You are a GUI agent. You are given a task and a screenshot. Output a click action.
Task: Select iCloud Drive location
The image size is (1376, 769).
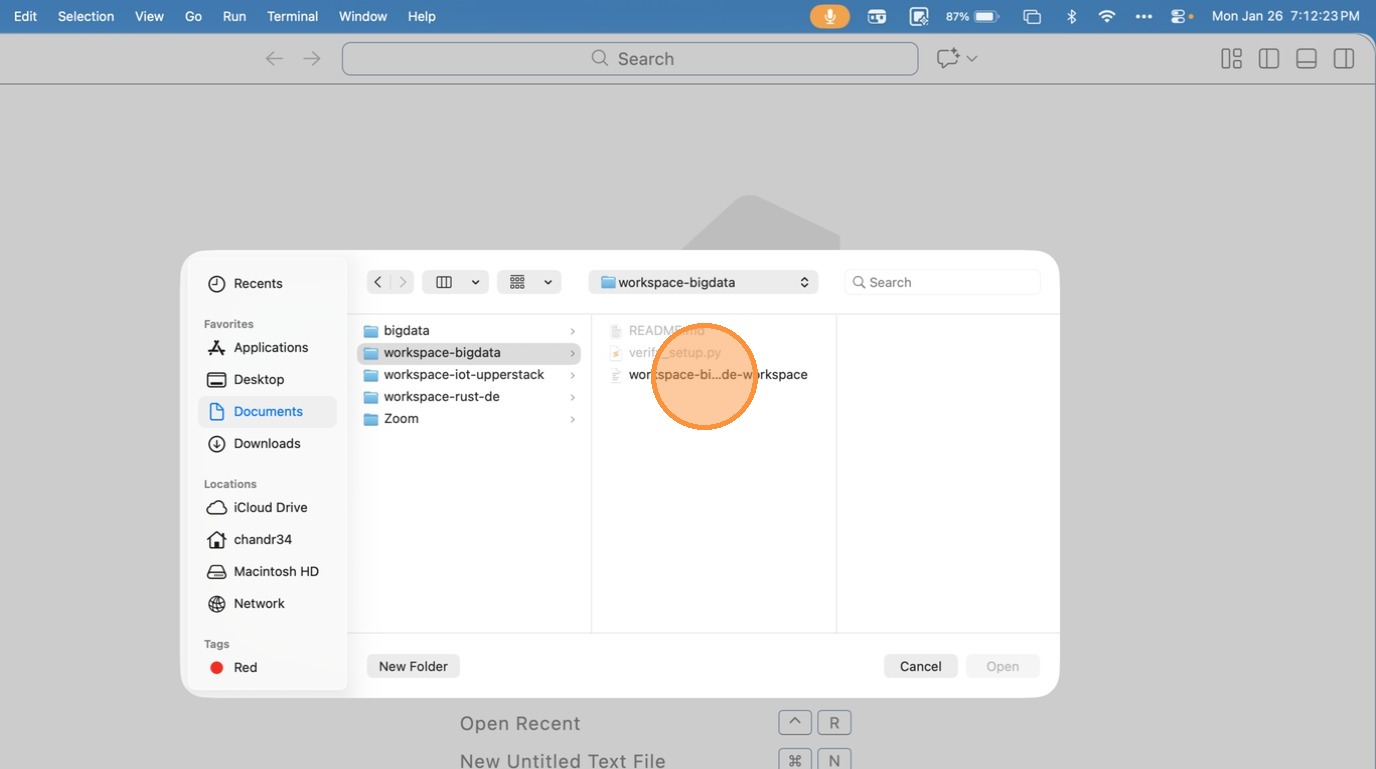(268, 508)
